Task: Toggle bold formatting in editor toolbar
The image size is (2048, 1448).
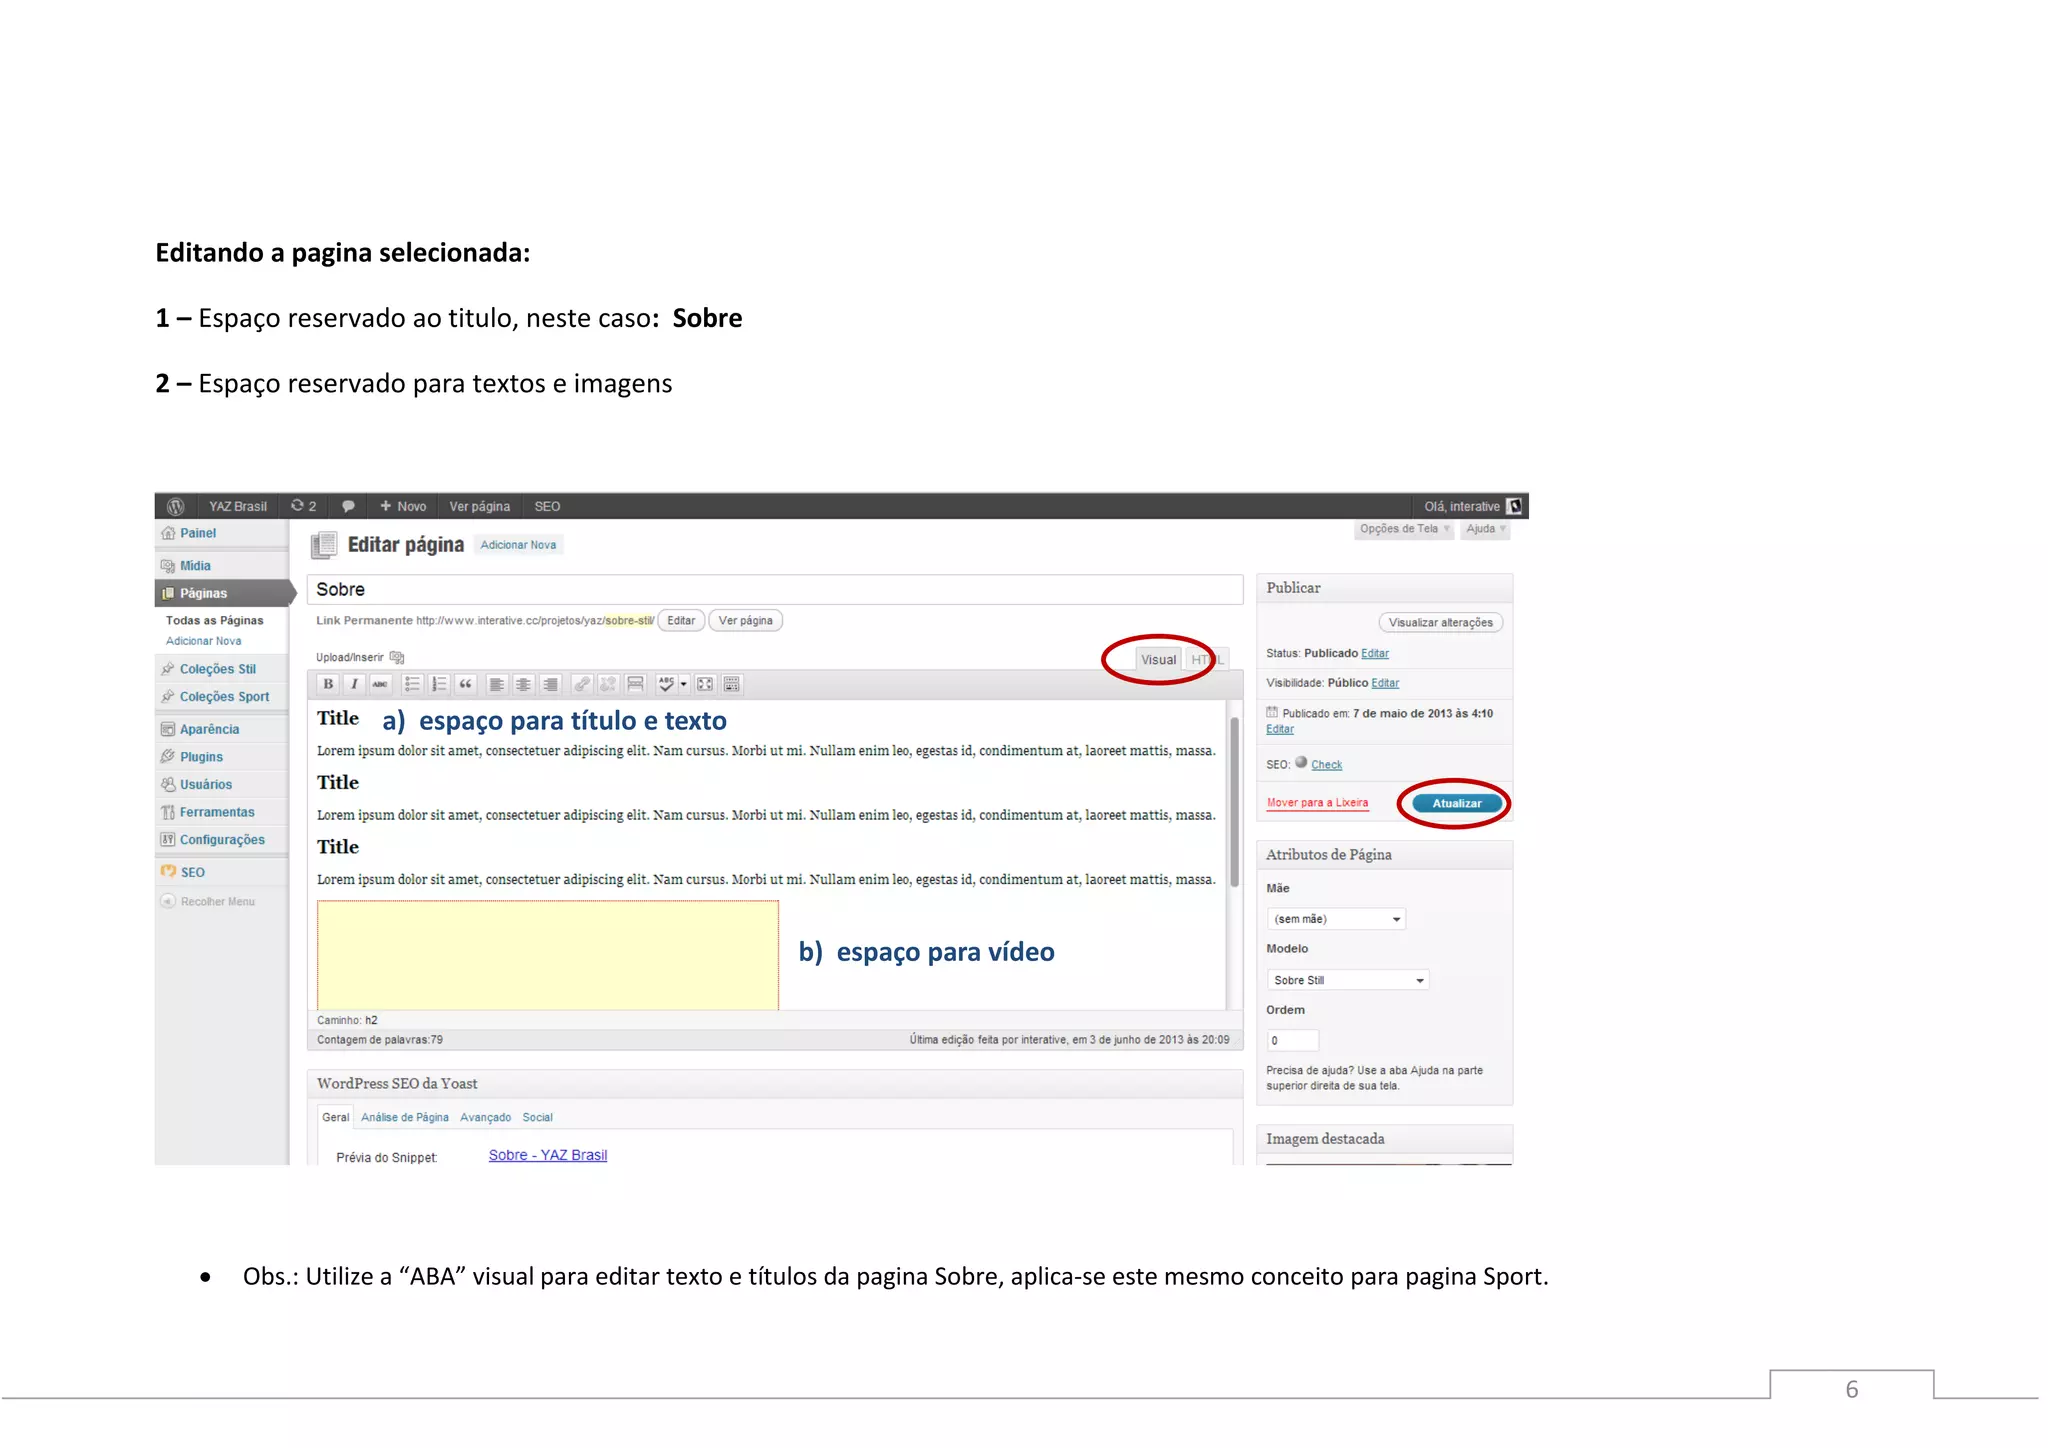Action: coord(328,684)
